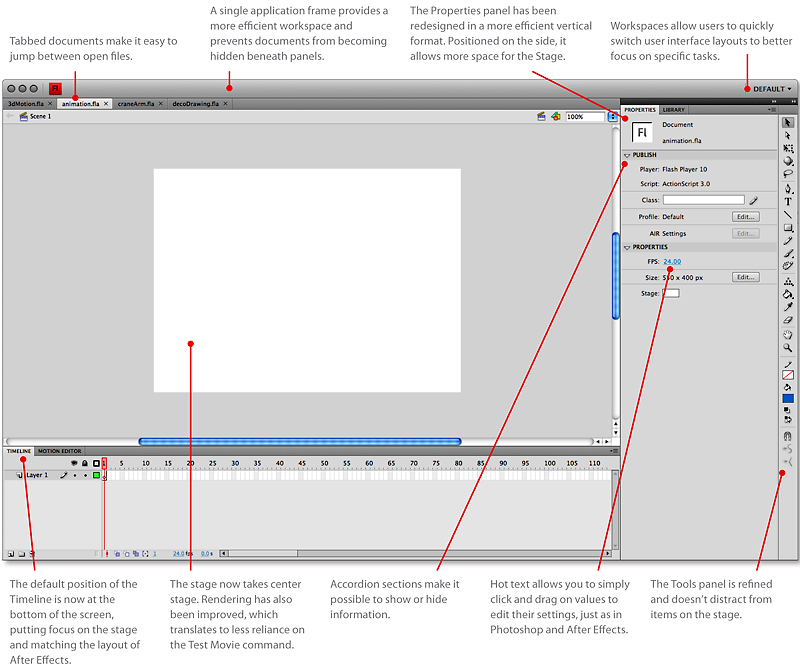Viewport: 800px width, 671px height.
Task: Create a new layer in the Timeline
Action: click(11, 552)
